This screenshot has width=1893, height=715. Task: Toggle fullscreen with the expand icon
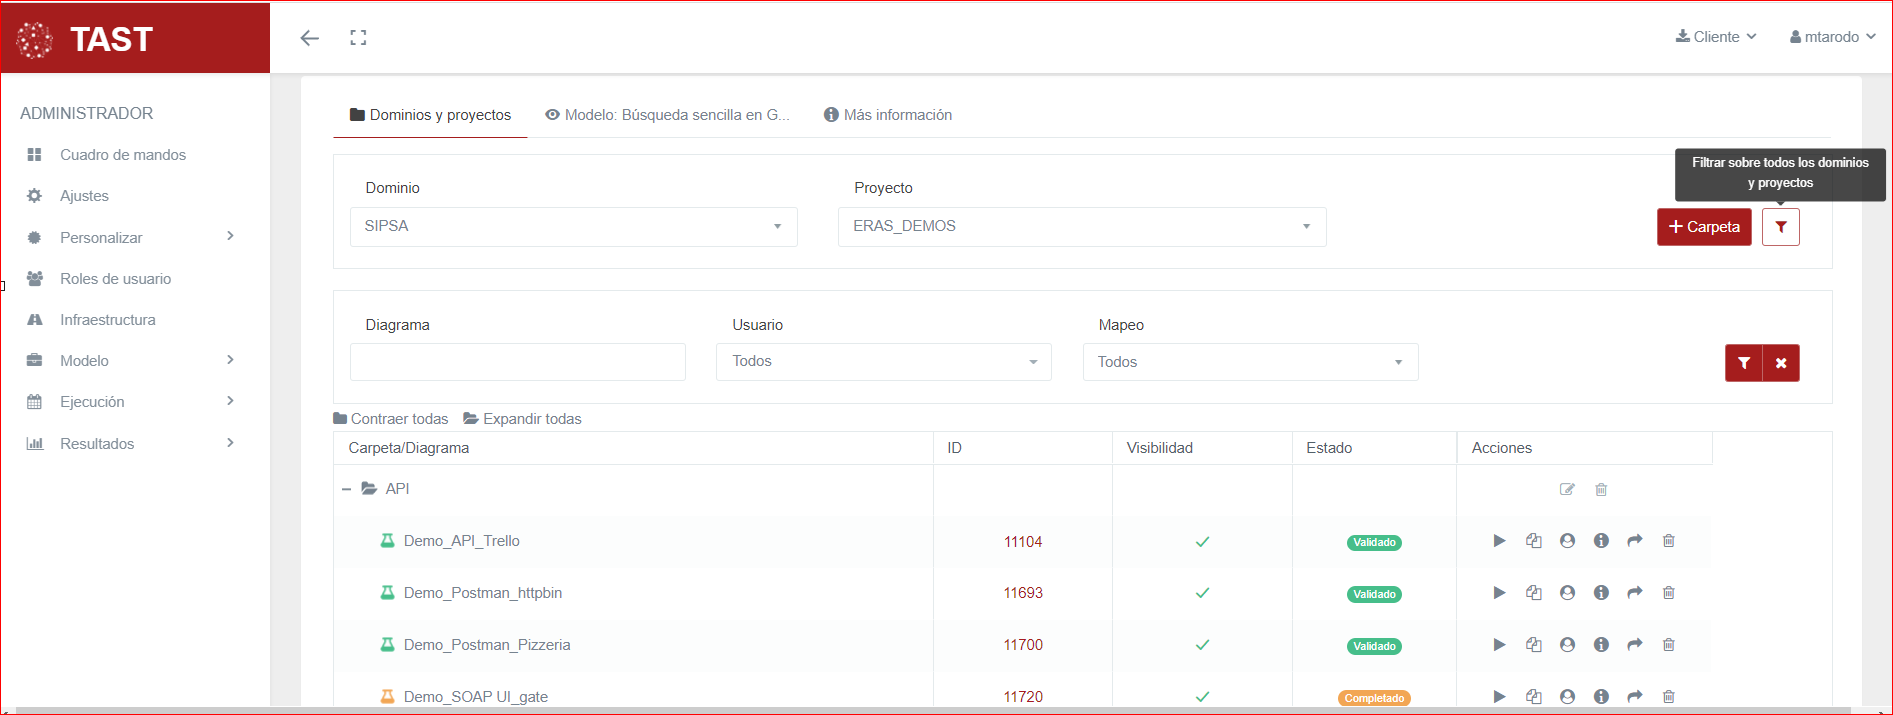point(358,38)
